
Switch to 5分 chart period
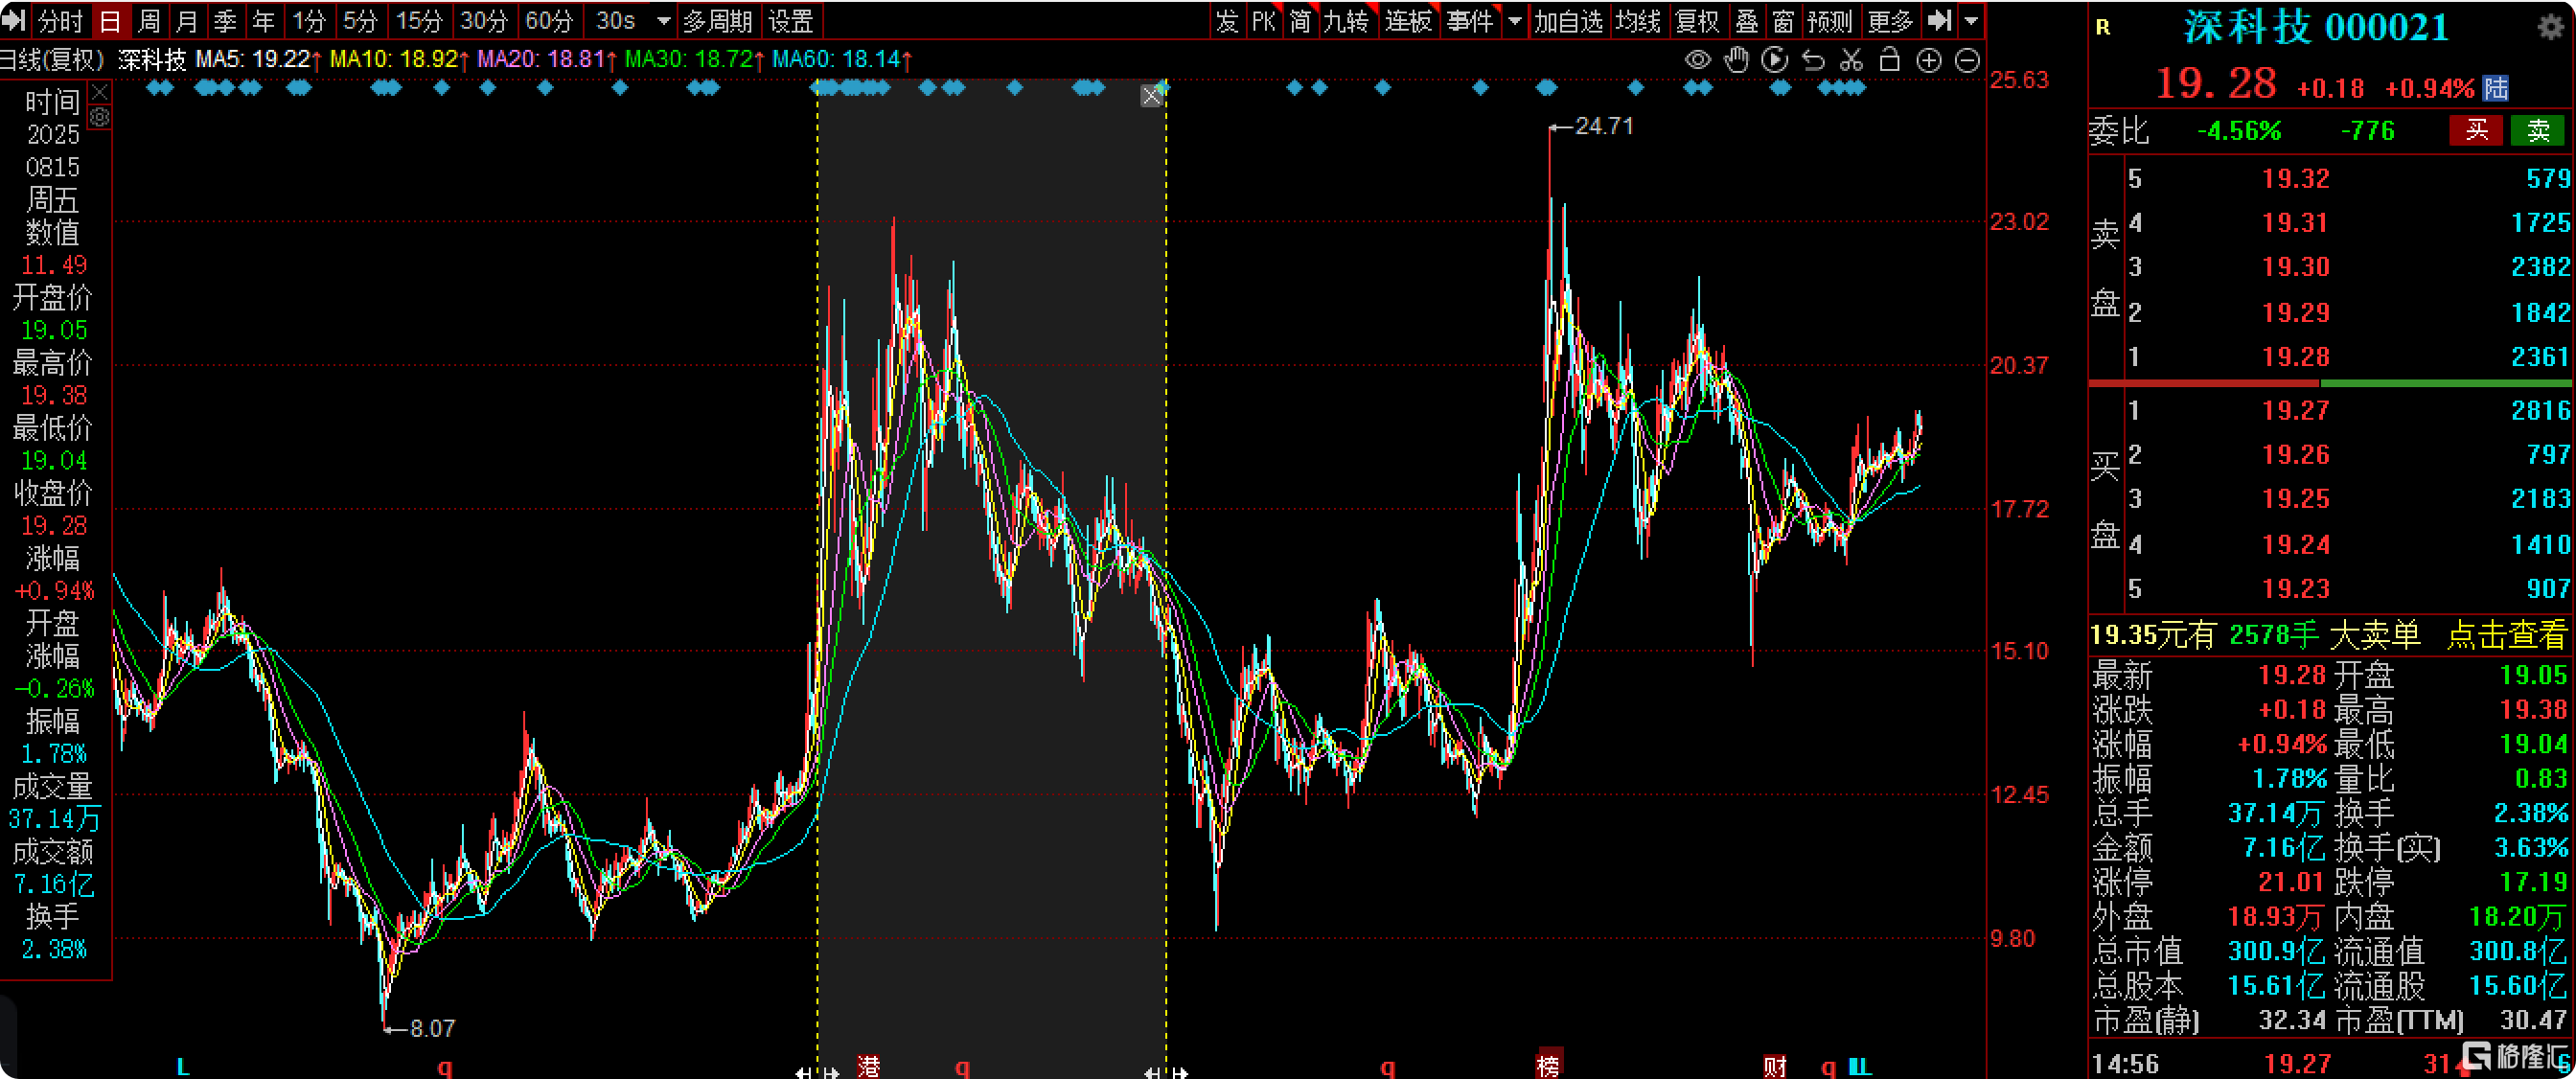click(360, 20)
